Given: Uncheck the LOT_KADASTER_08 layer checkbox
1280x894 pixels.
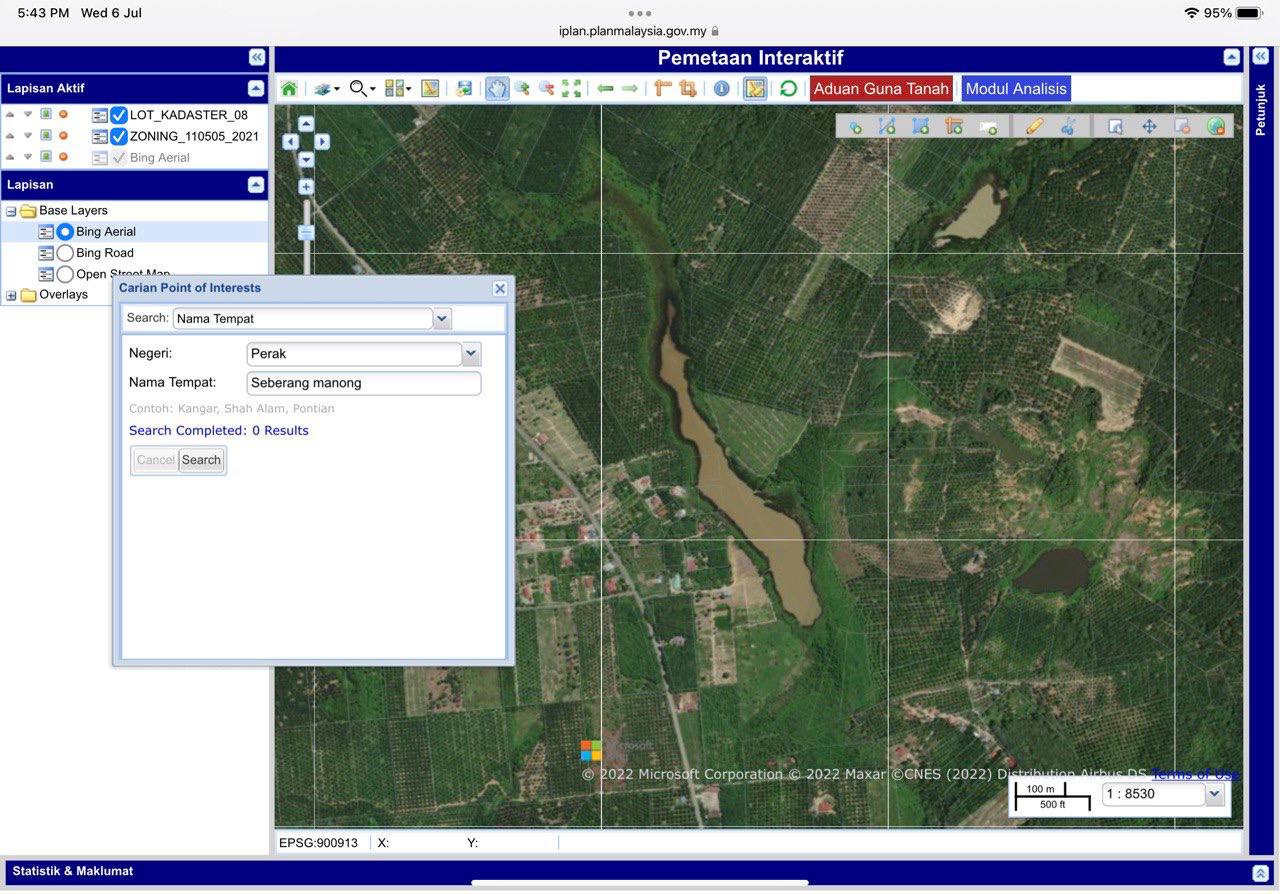Looking at the screenshot, I should [119, 115].
